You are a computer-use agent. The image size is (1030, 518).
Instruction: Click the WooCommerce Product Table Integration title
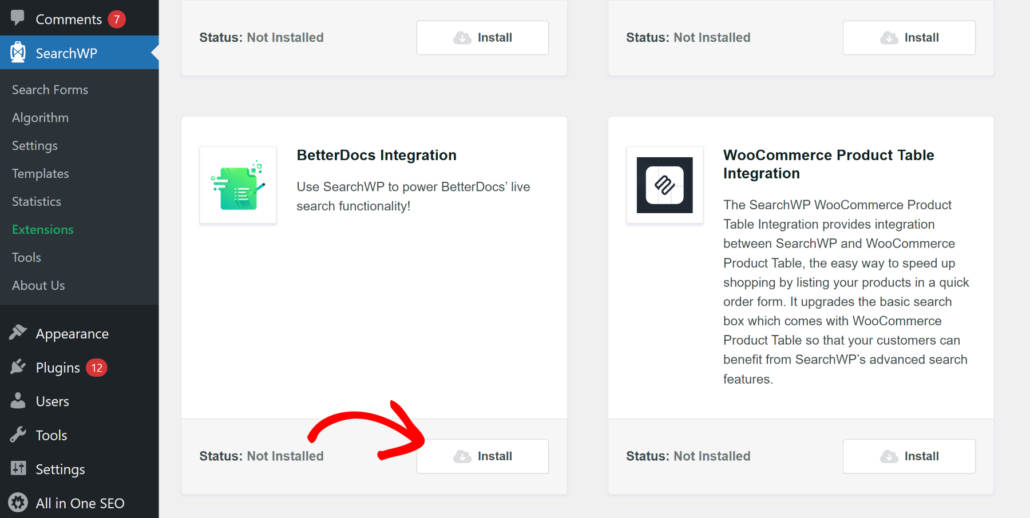tap(828, 164)
